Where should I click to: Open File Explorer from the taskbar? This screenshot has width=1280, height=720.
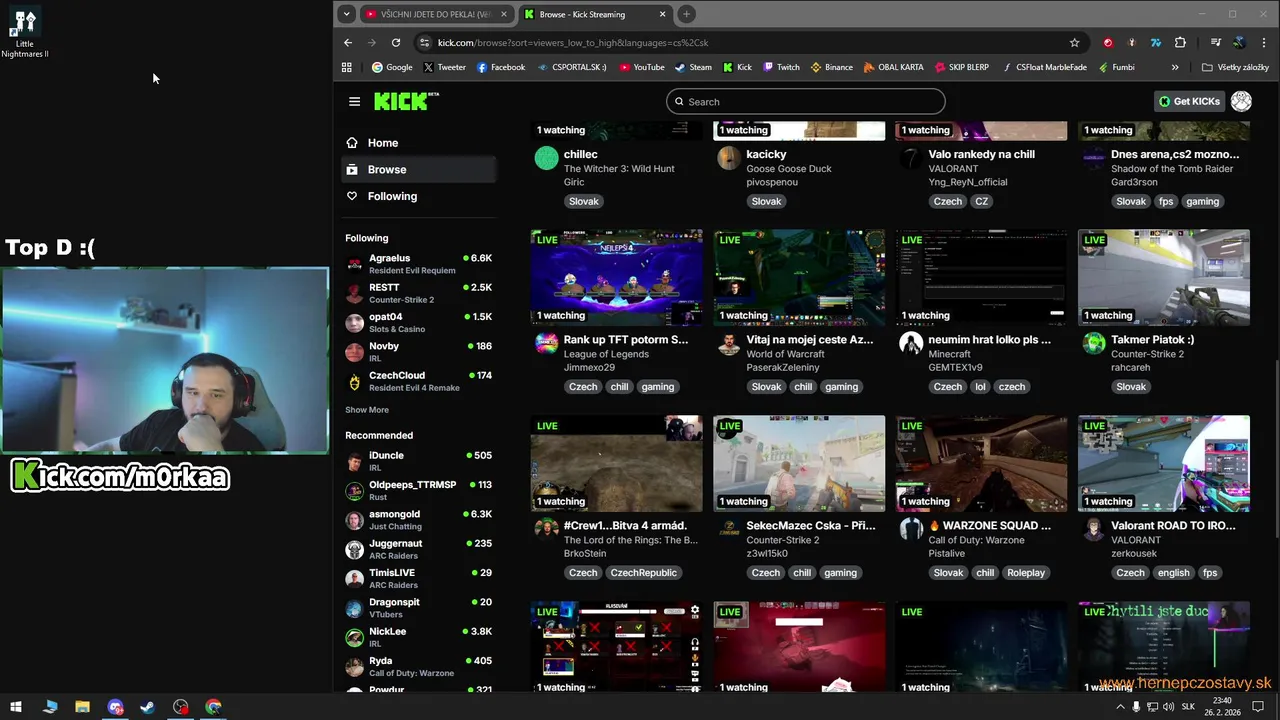82,706
